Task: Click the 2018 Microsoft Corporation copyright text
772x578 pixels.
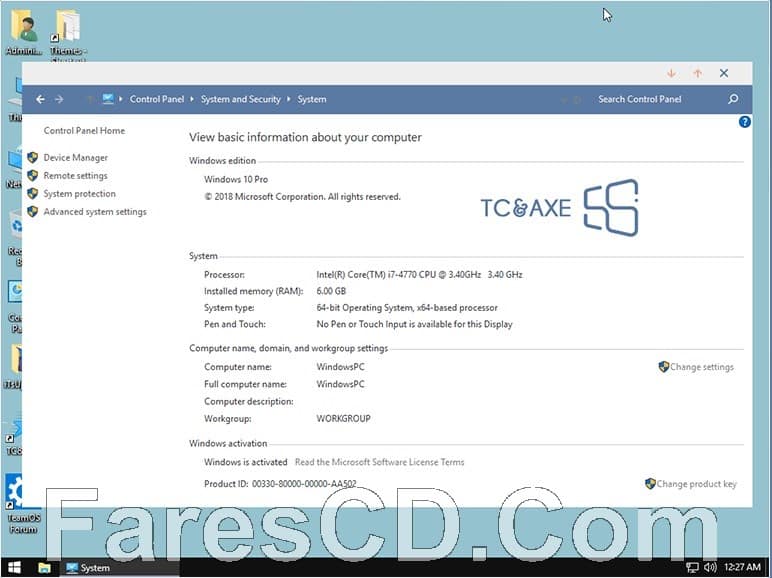Action: (x=302, y=196)
